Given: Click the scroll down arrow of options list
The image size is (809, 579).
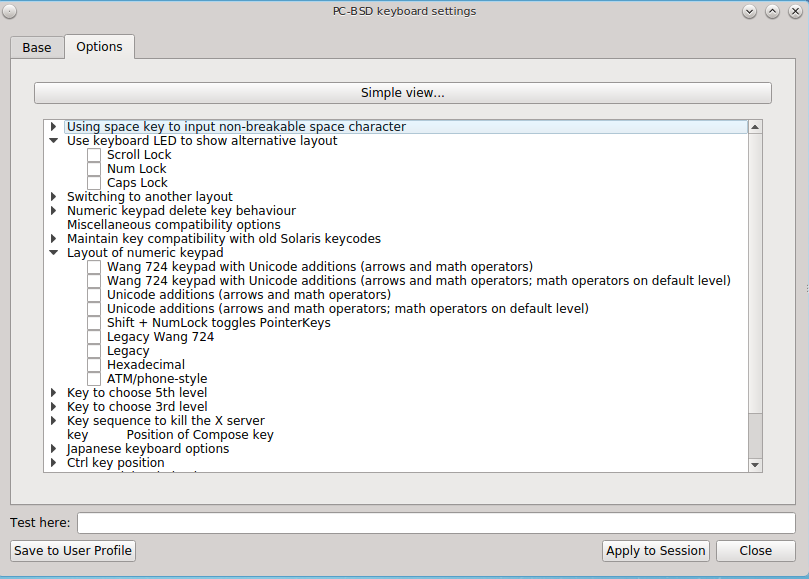Looking at the screenshot, I should tap(755, 465).
